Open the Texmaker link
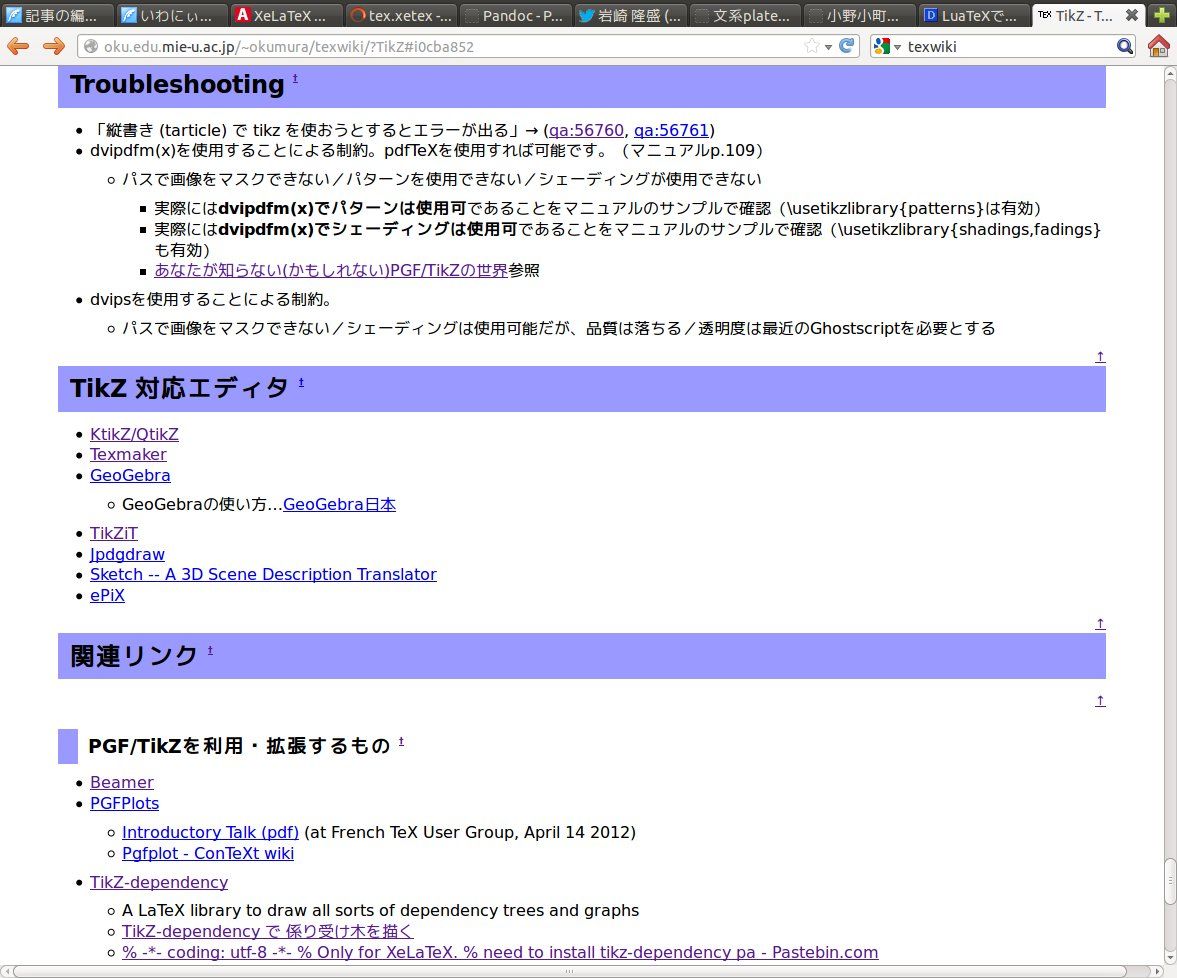Viewport: 1177px width, 978px height. (128, 454)
